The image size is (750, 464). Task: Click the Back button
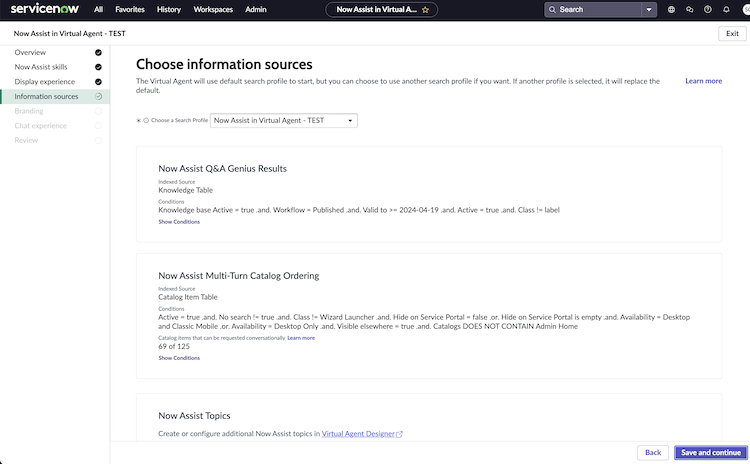click(x=653, y=453)
